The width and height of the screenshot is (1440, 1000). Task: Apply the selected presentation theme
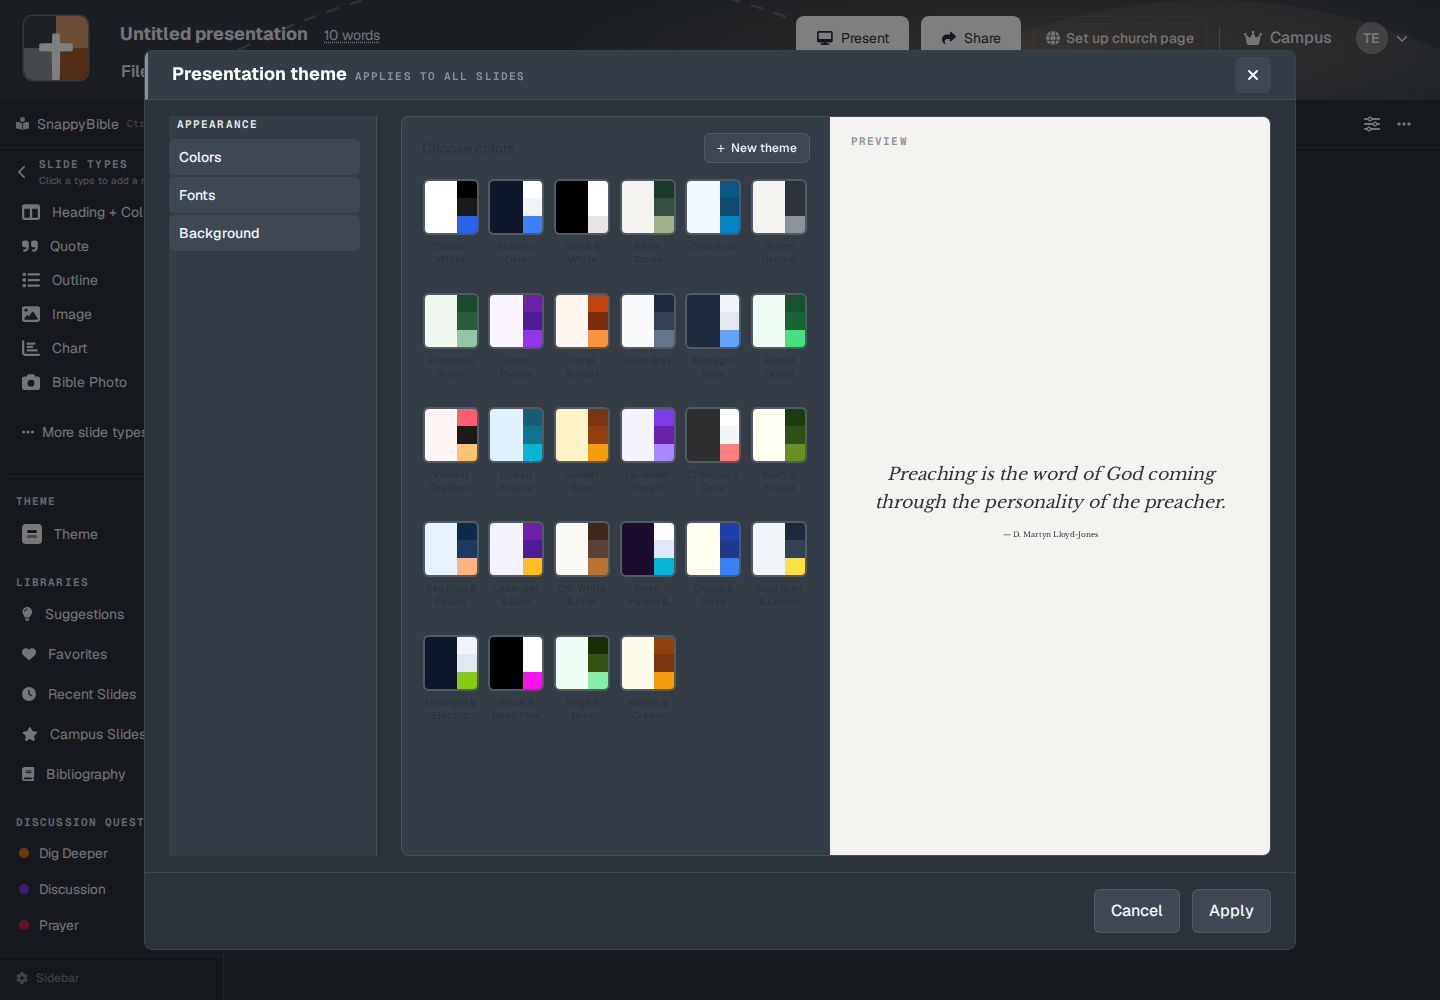1231,911
